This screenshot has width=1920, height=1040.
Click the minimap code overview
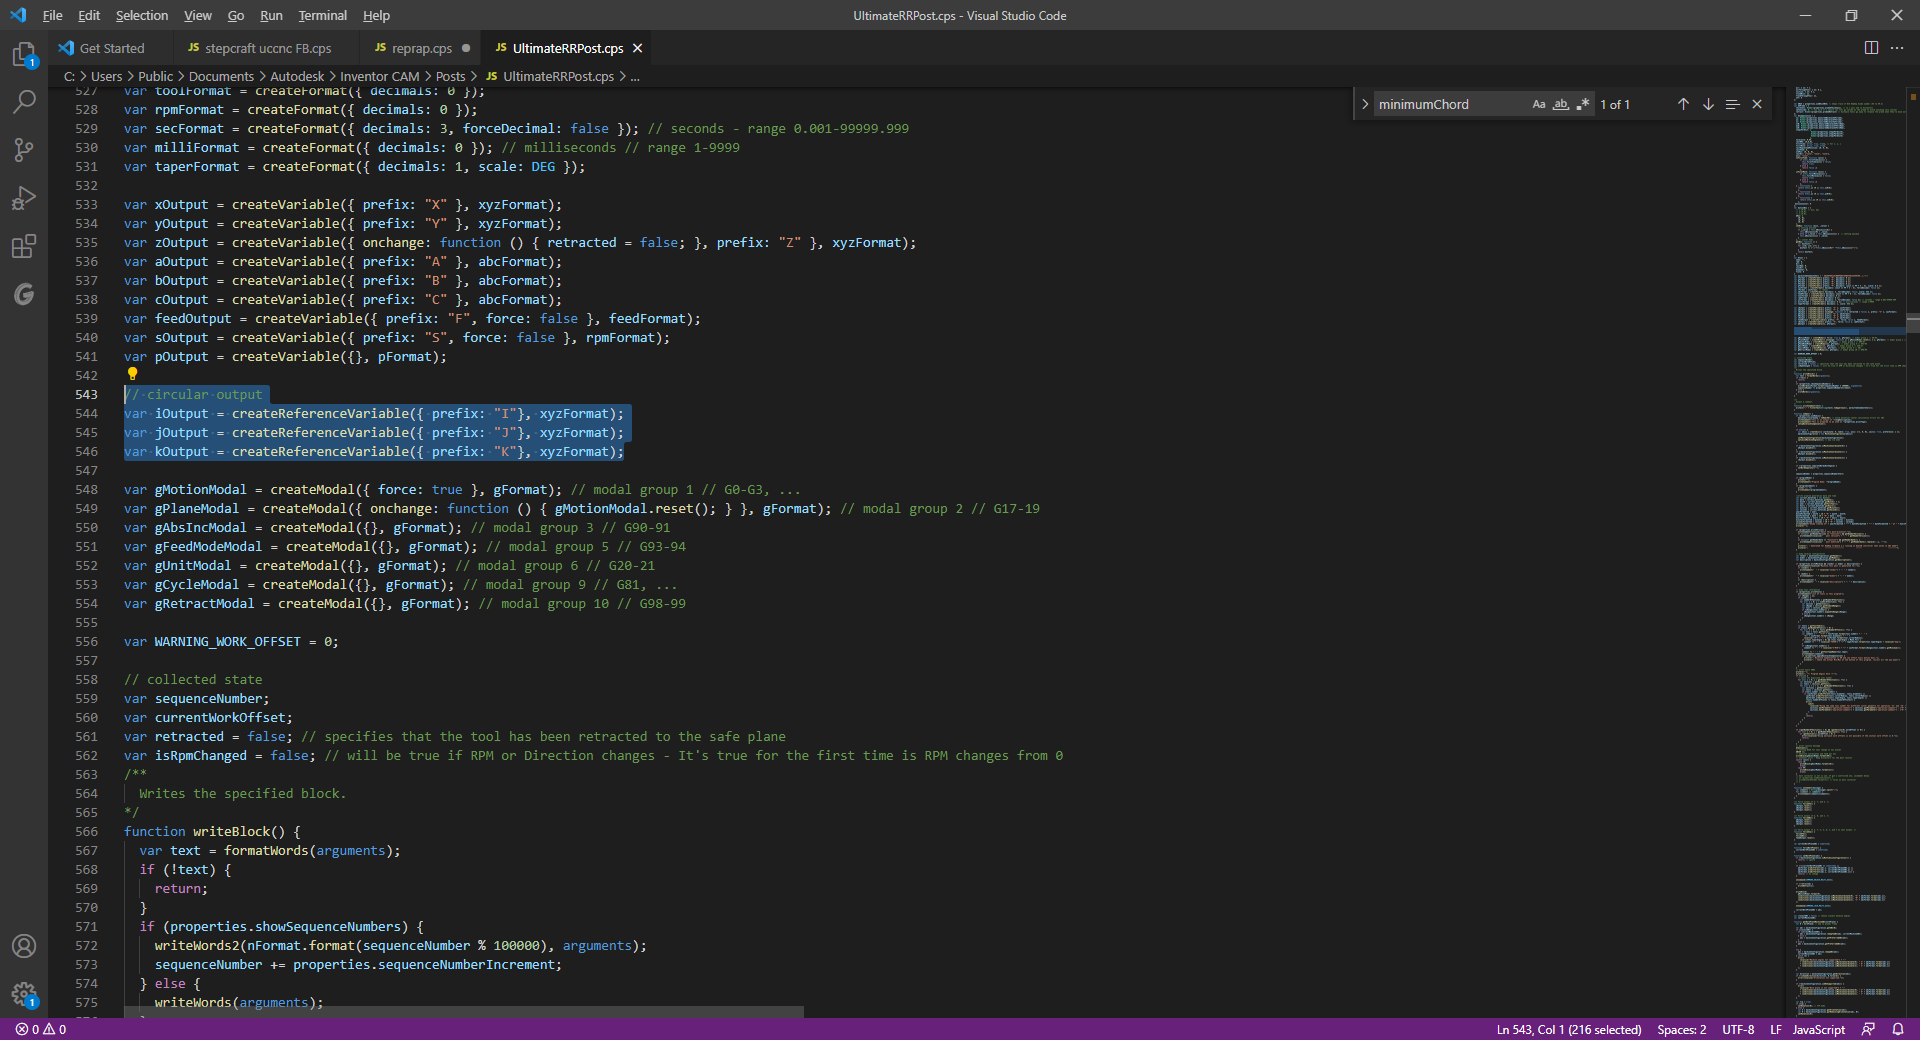click(x=1848, y=550)
